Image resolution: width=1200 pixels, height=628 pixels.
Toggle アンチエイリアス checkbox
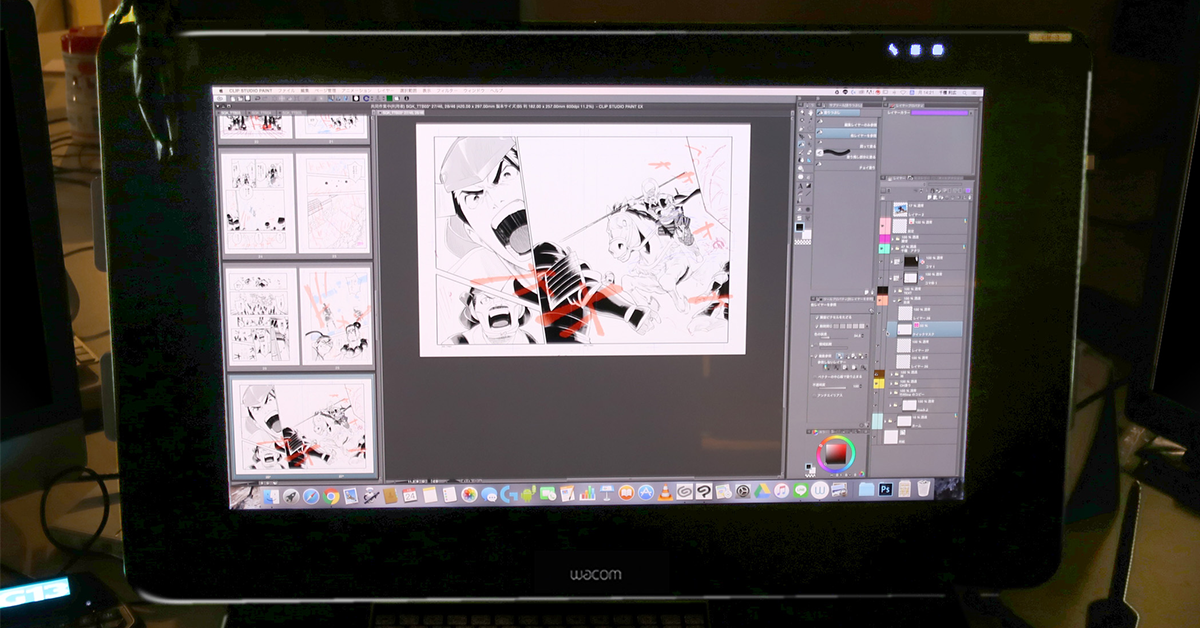tap(814, 395)
